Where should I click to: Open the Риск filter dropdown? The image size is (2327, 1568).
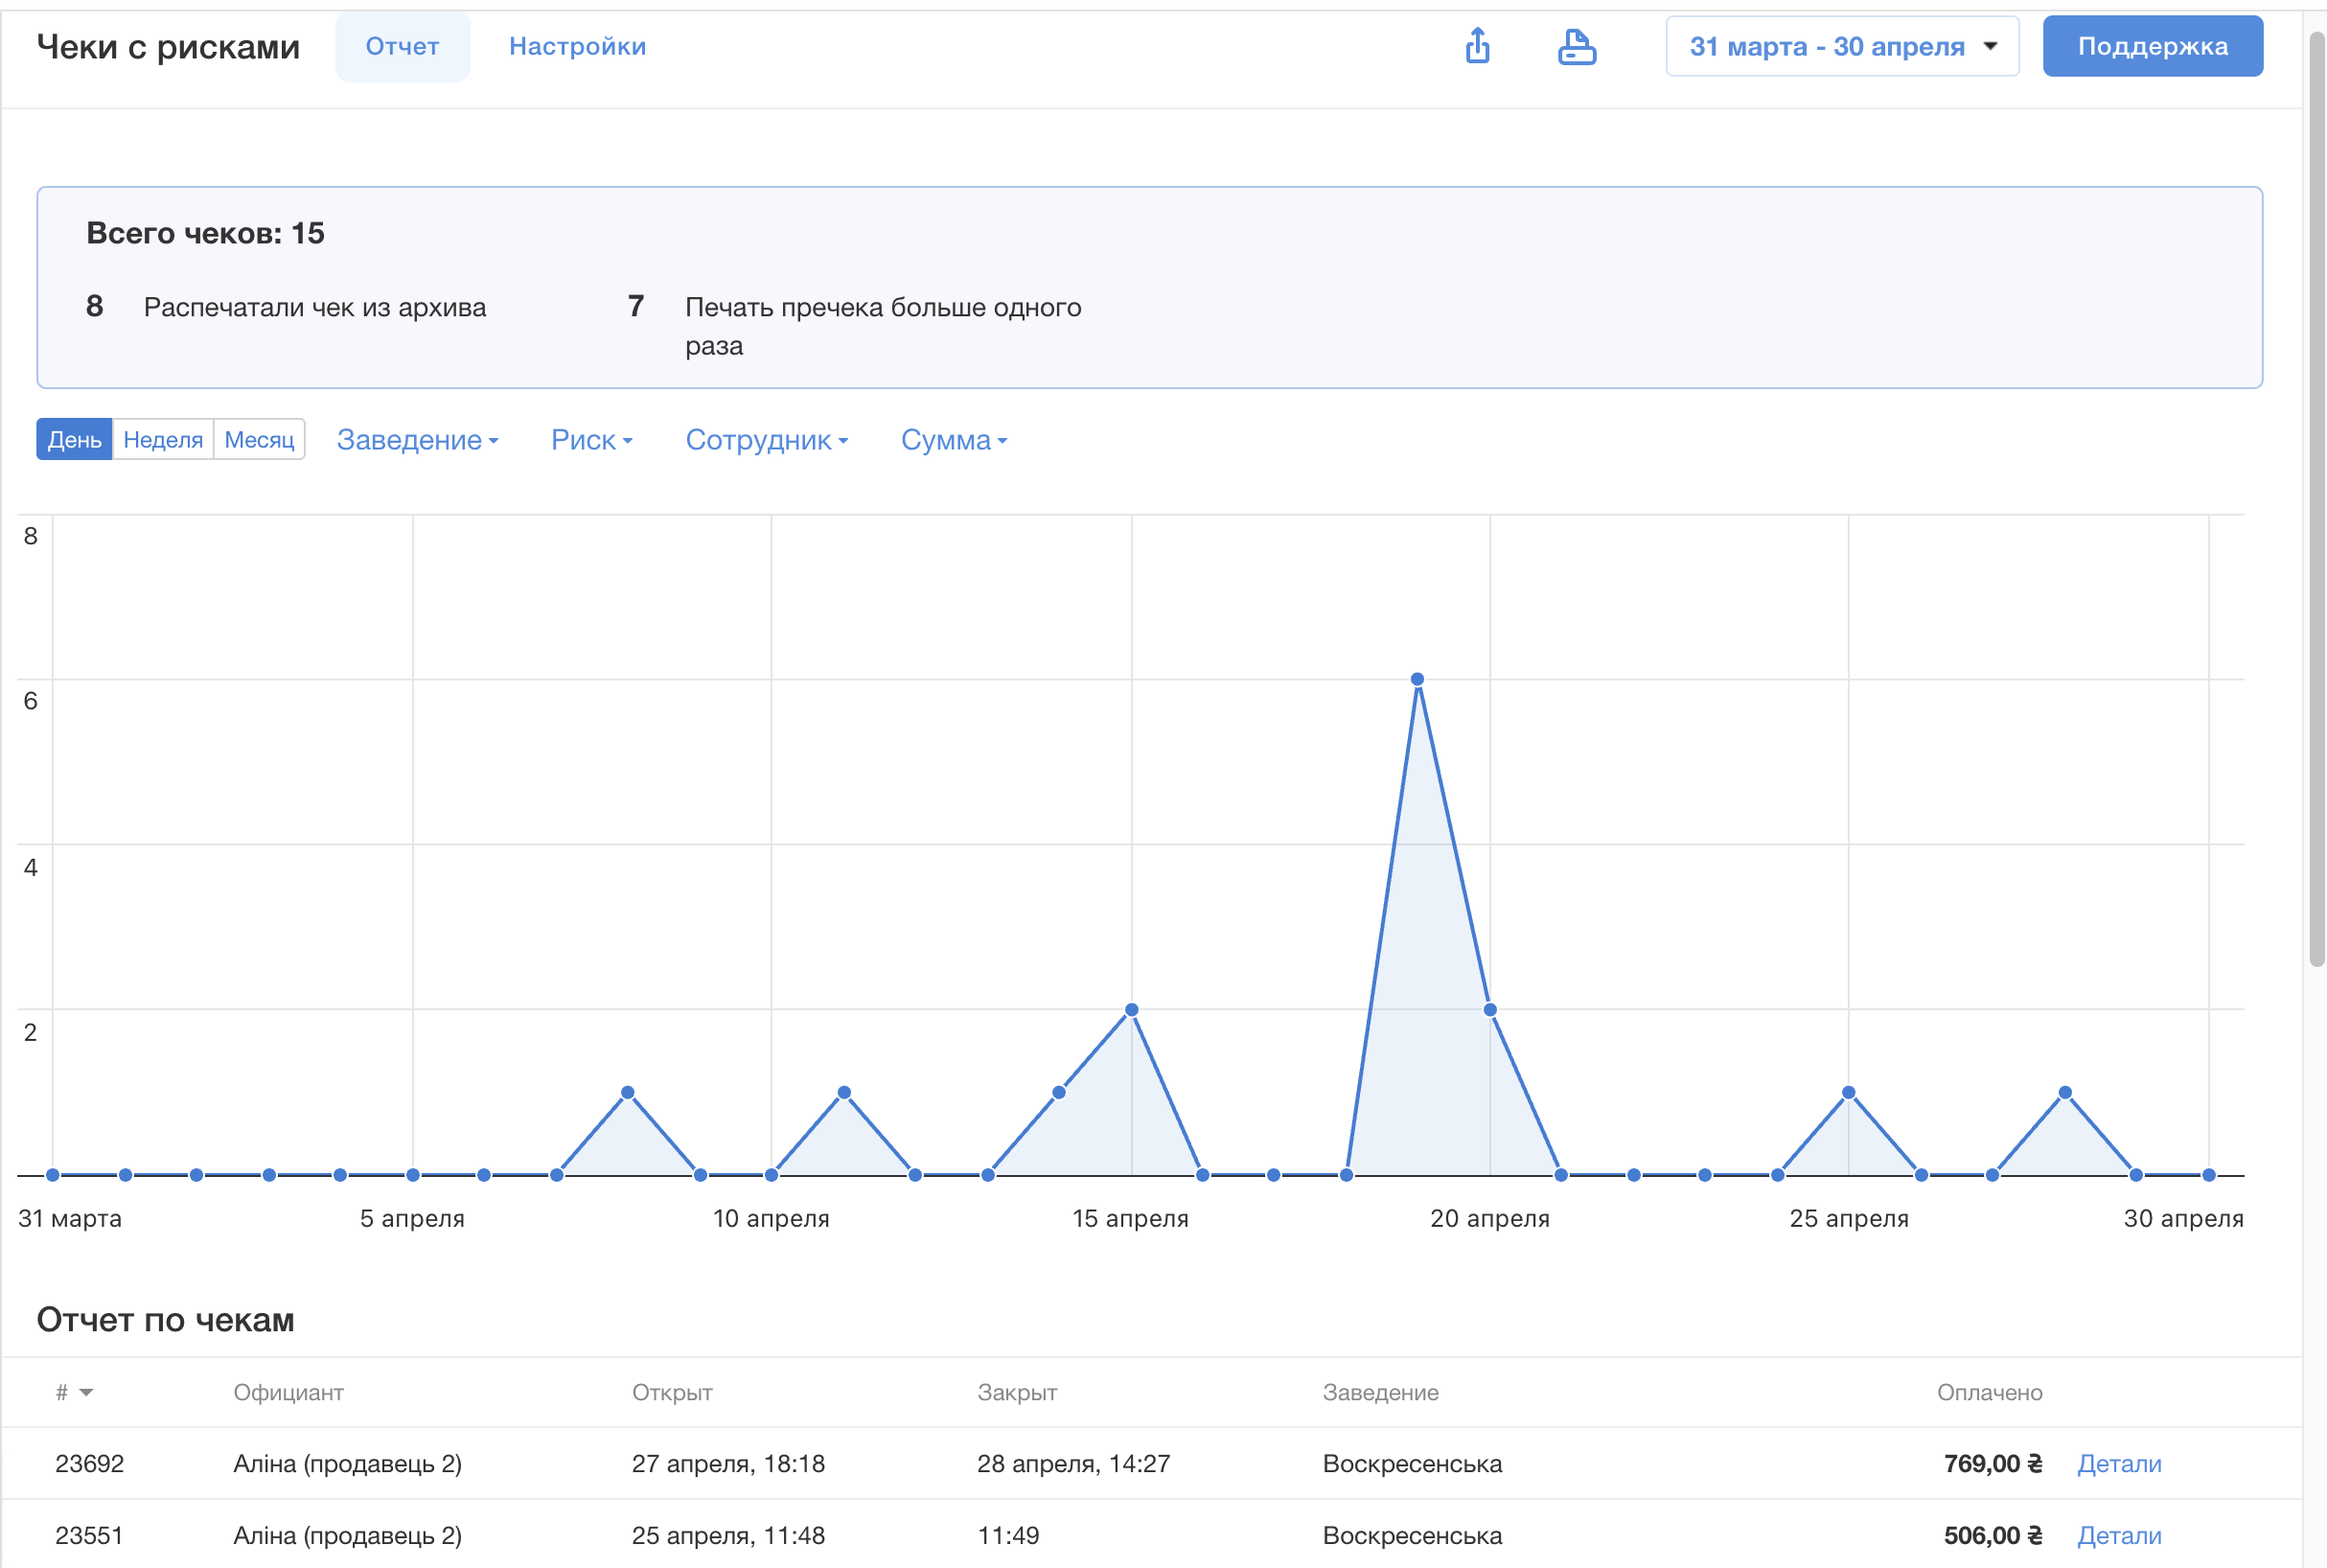click(592, 440)
